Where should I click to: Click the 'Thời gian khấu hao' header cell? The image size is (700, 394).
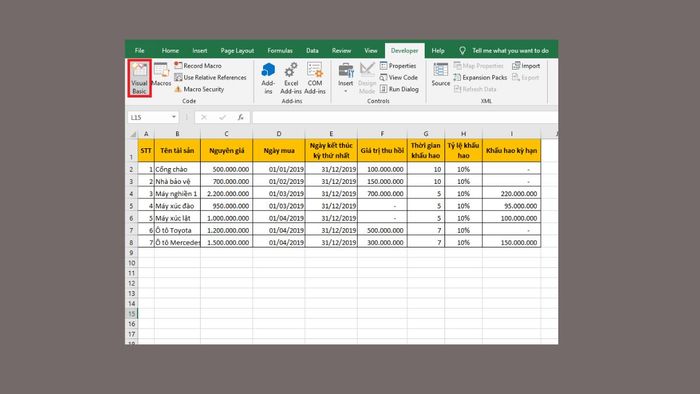coord(426,150)
